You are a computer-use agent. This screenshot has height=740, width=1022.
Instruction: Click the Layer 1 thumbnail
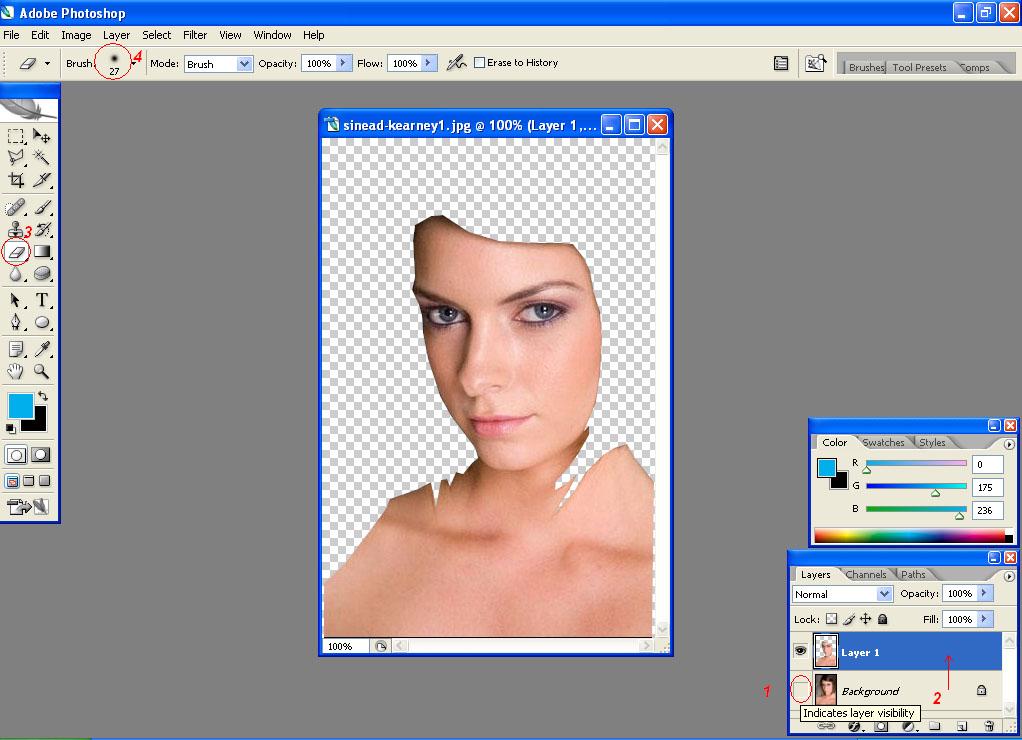click(x=826, y=651)
